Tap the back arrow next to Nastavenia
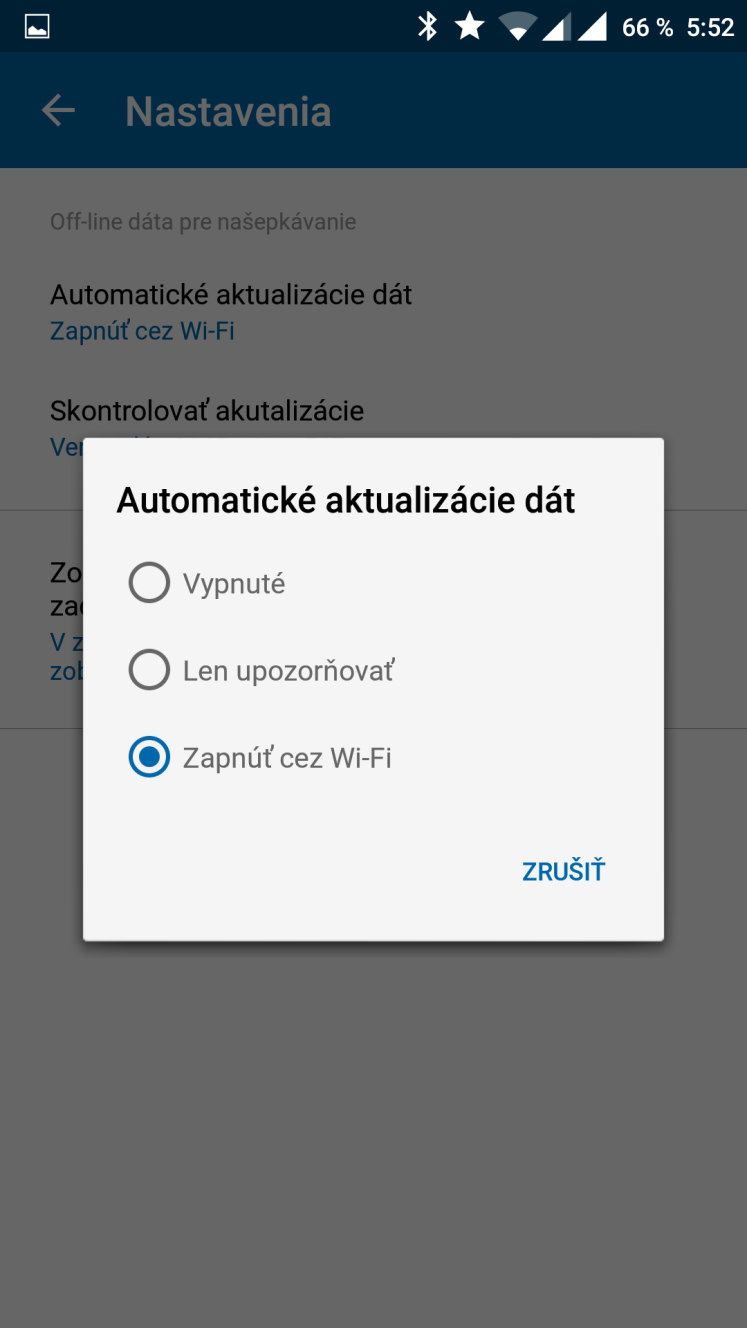The image size is (747, 1328). pyautogui.click(x=58, y=111)
